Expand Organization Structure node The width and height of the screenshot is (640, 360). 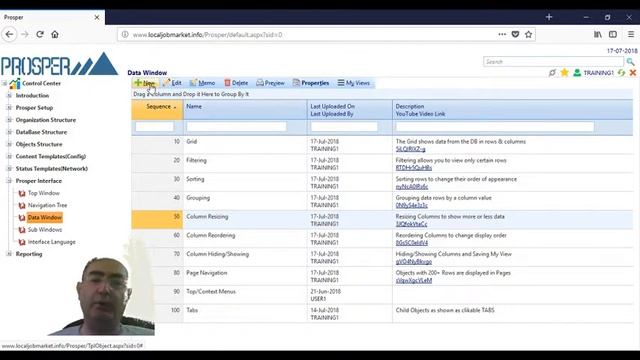[9, 120]
